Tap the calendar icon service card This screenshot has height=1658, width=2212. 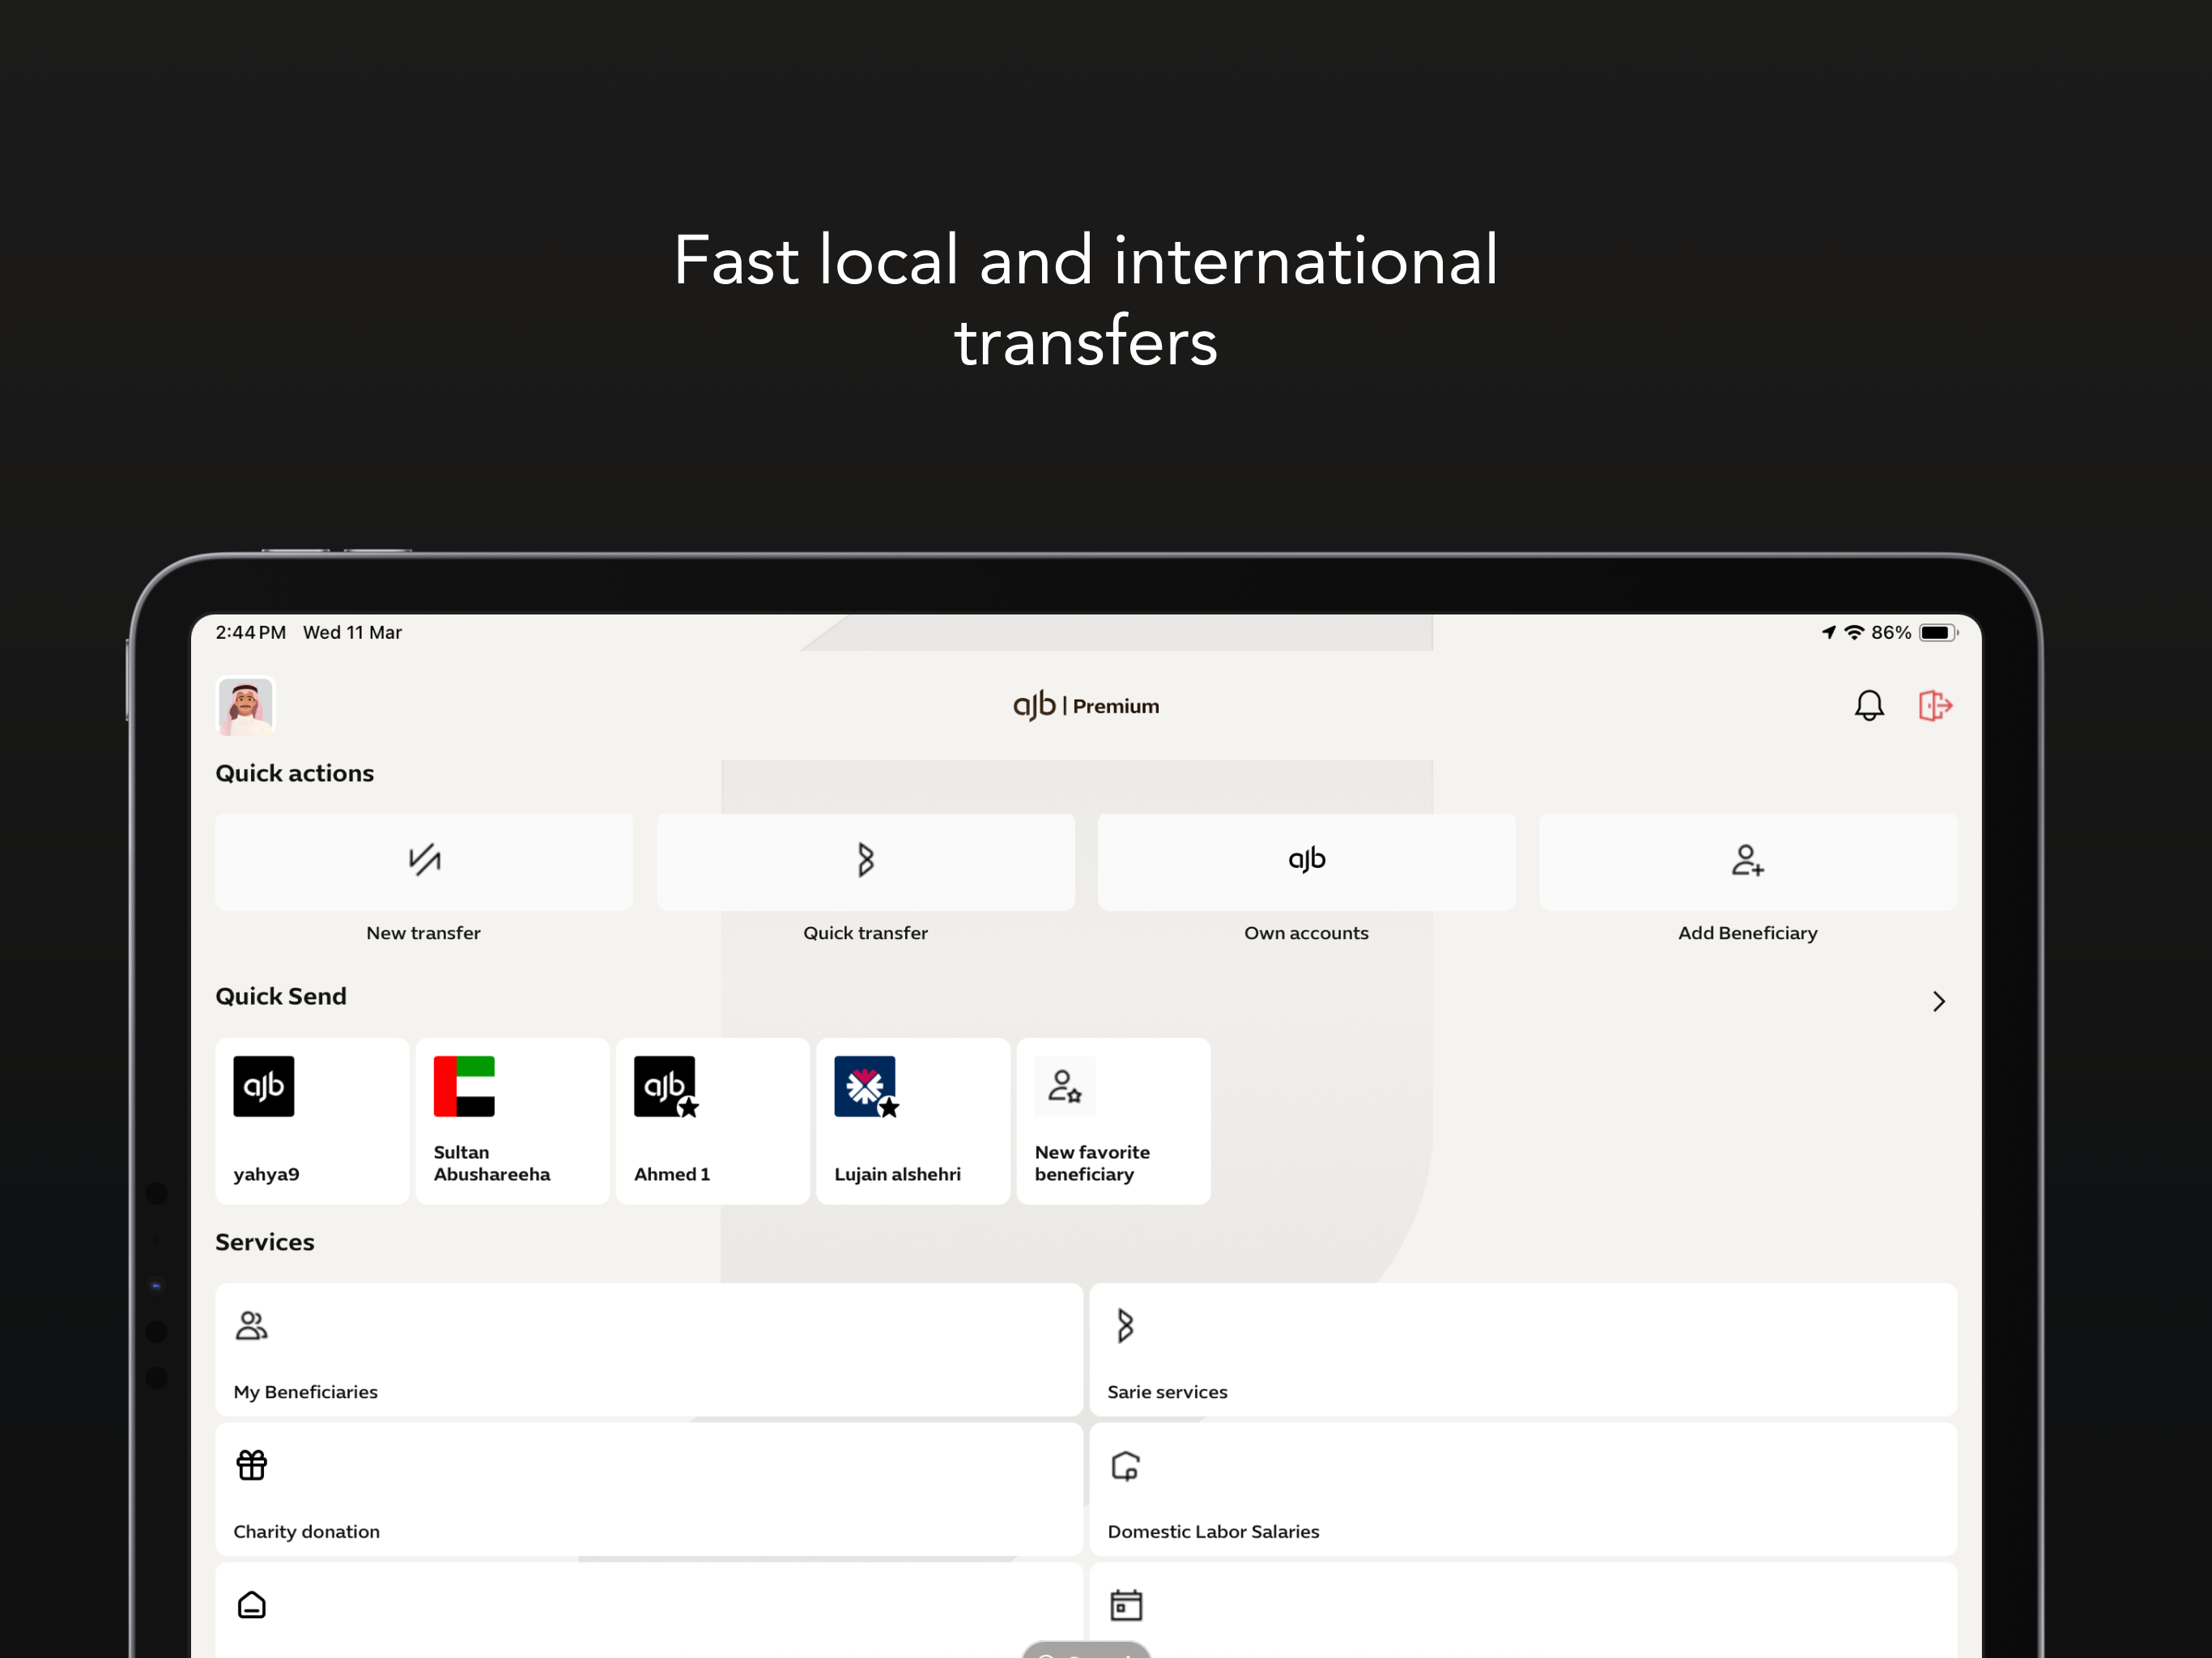coord(1523,1610)
